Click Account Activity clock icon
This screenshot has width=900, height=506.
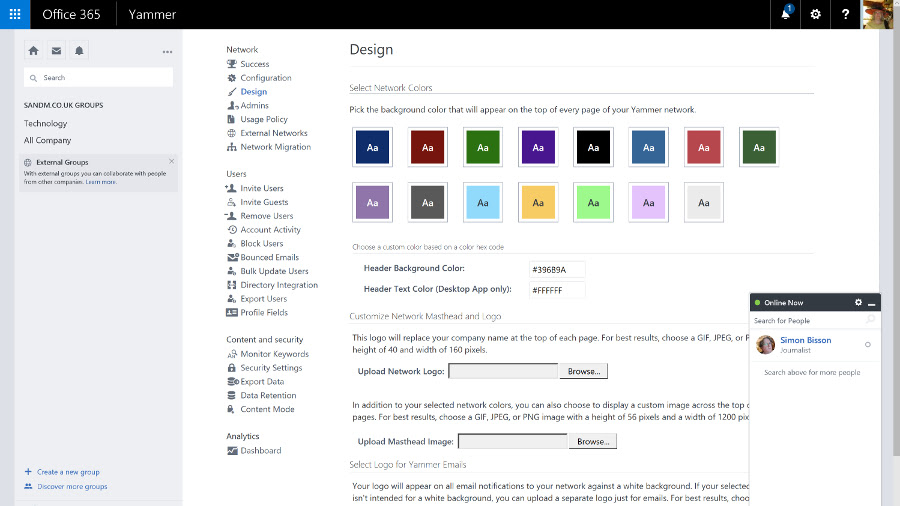click(x=232, y=229)
